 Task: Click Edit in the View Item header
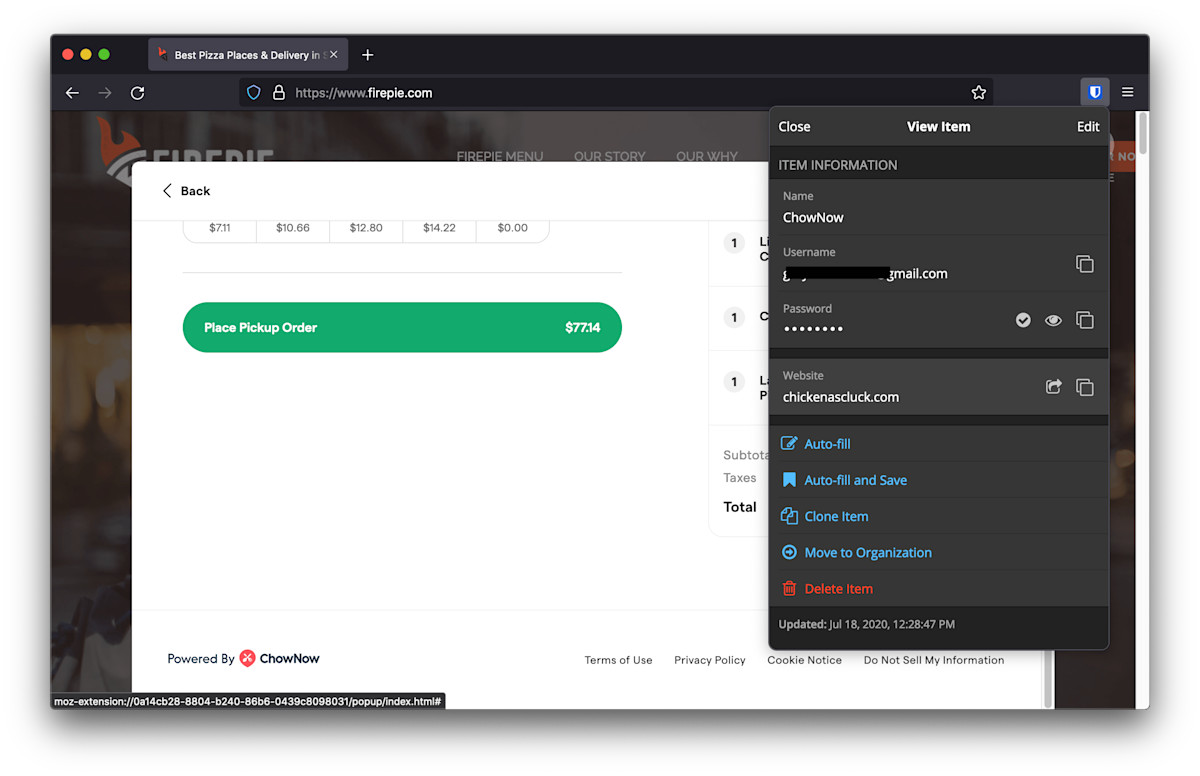click(1087, 127)
